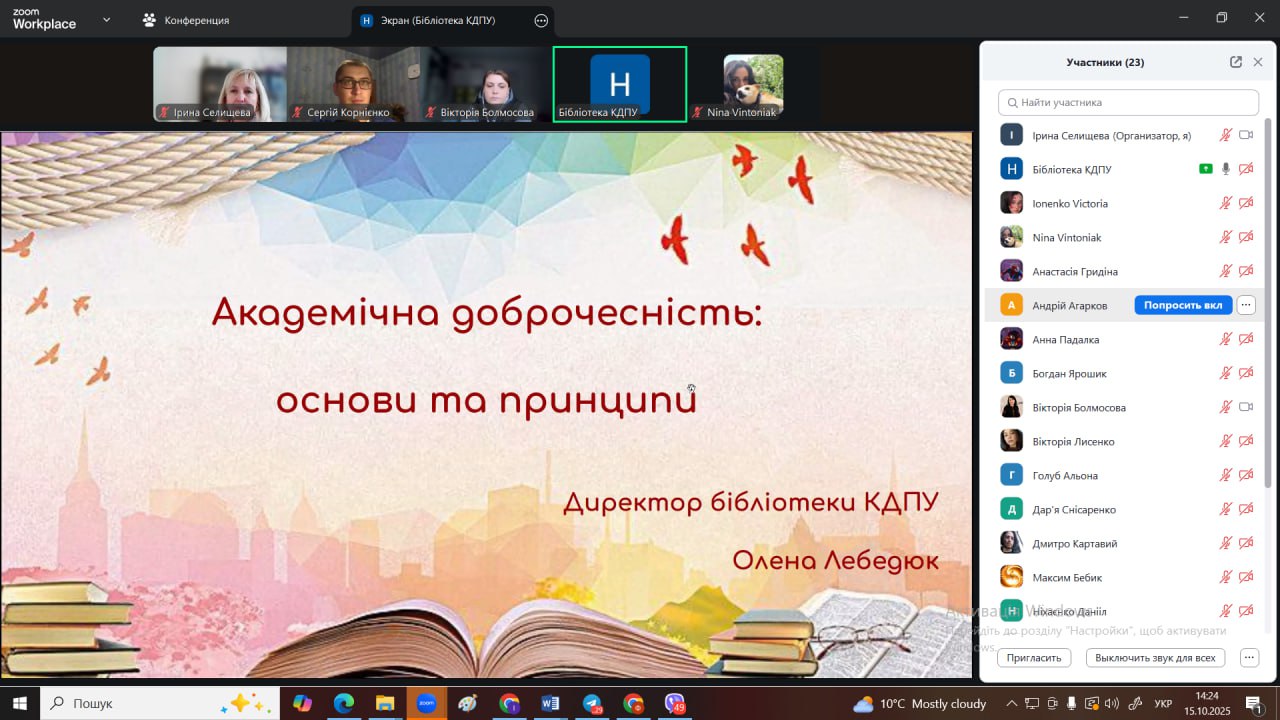The height and width of the screenshot is (720, 1280).
Task: Click disabled camera icon for Анна Падалка
Action: click(x=1246, y=339)
